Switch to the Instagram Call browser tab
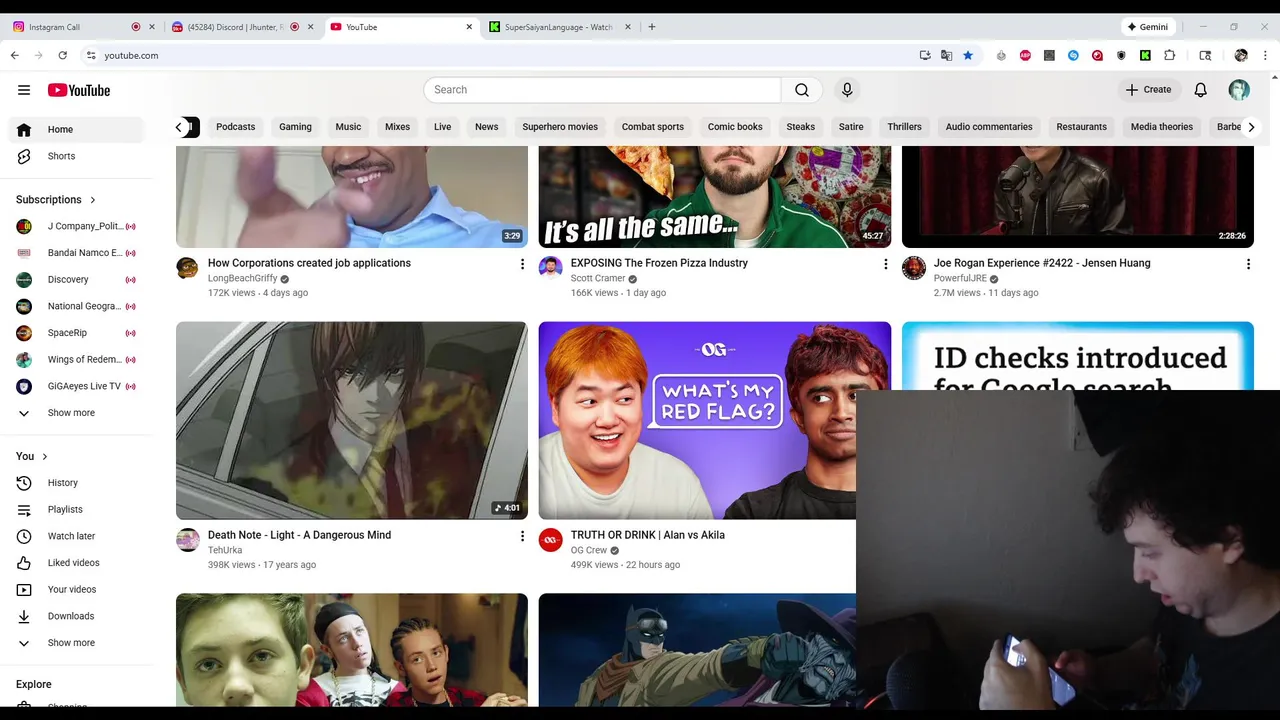Image resolution: width=1280 pixels, height=720 pixels. click(70, 27)
